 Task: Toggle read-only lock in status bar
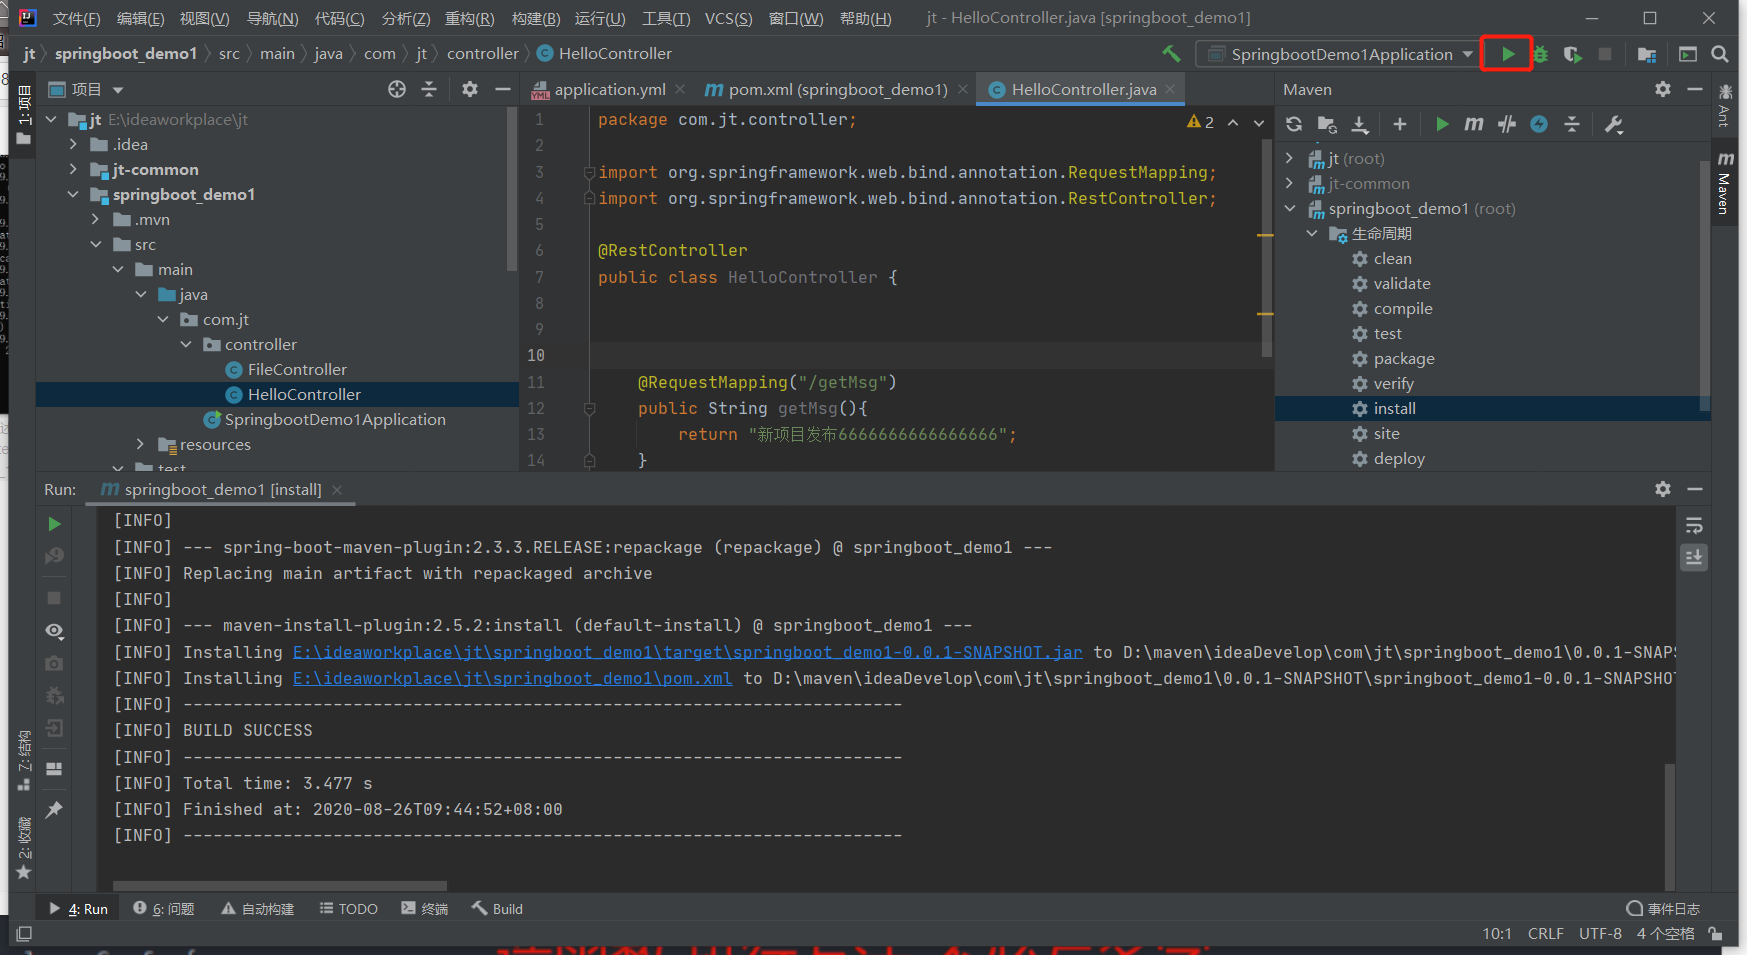pos(1716,934)
